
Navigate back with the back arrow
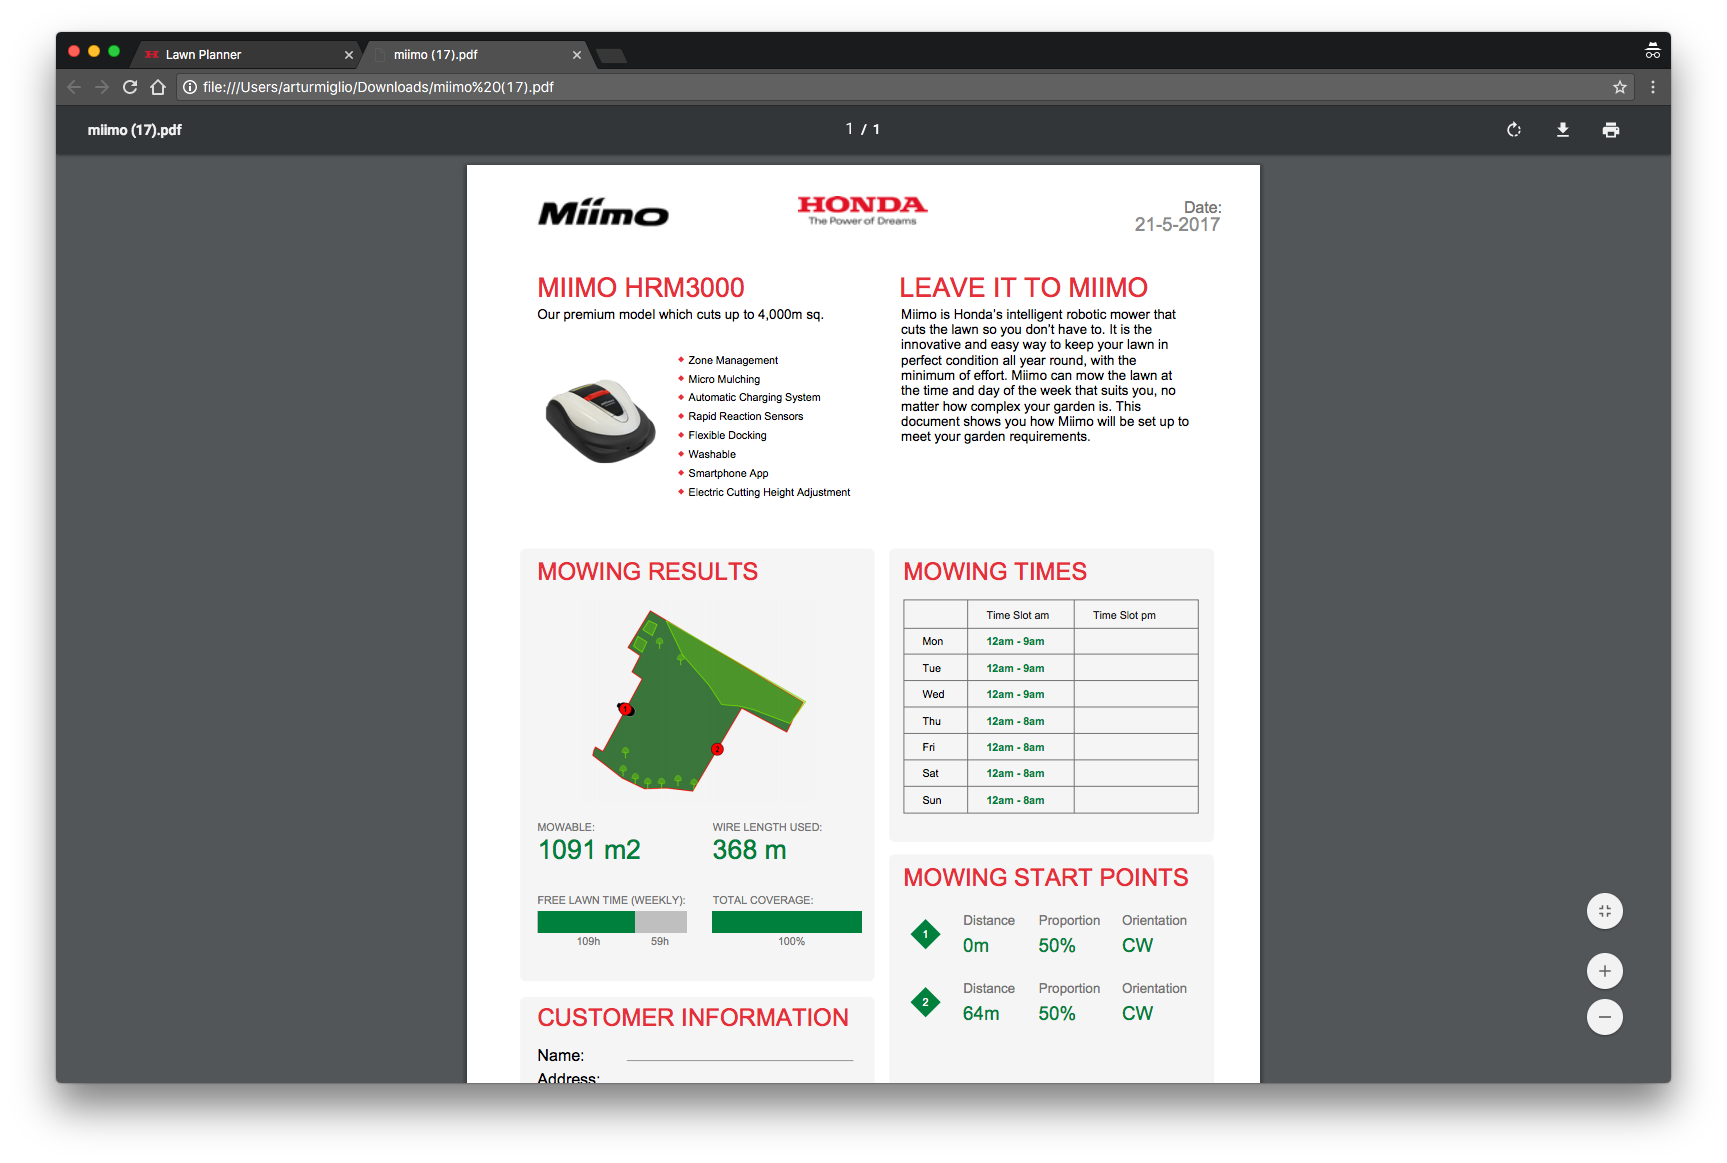pyautogui.click(x=73, y=87)
